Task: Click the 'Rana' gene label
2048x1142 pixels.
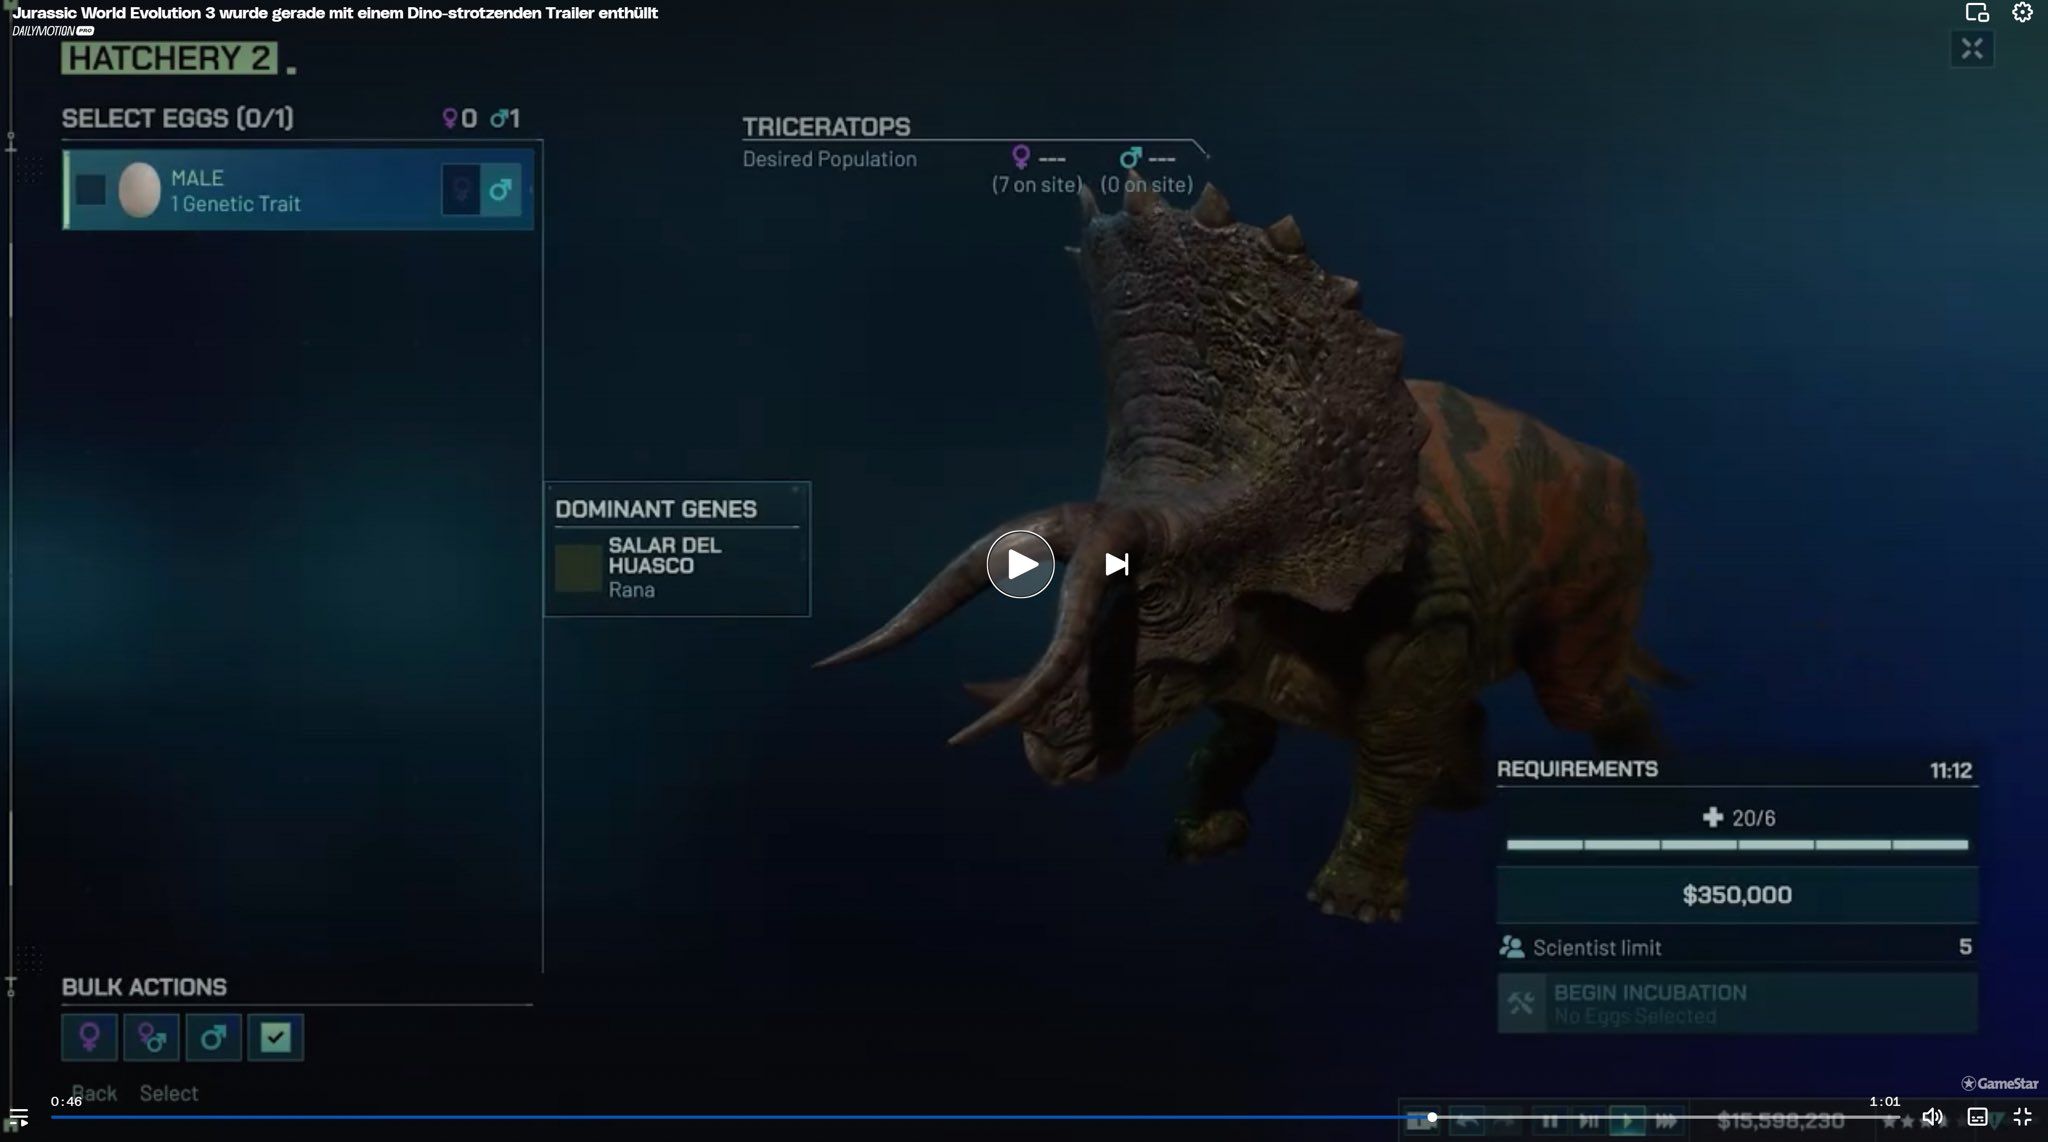Action: [x=632, y=590]
